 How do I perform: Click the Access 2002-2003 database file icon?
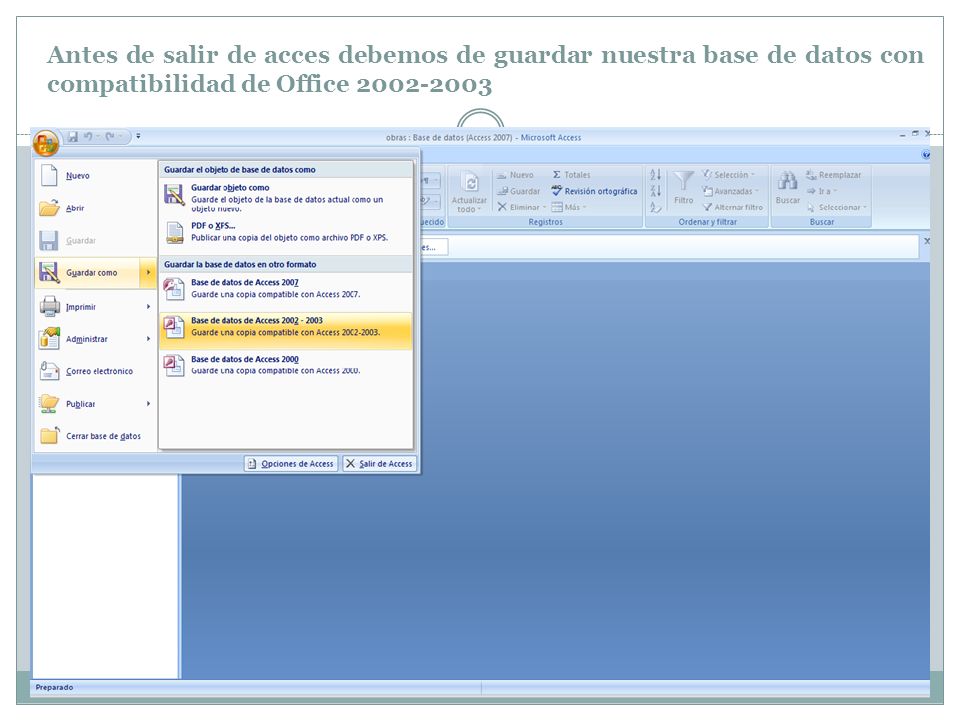(174, 328)
